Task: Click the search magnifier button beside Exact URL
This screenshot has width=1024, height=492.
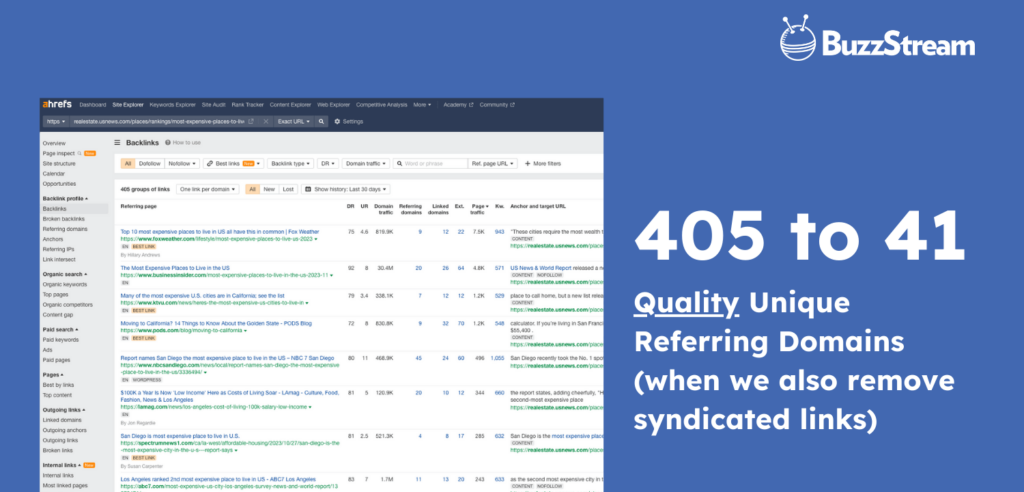Action: (x=322, y=121)
